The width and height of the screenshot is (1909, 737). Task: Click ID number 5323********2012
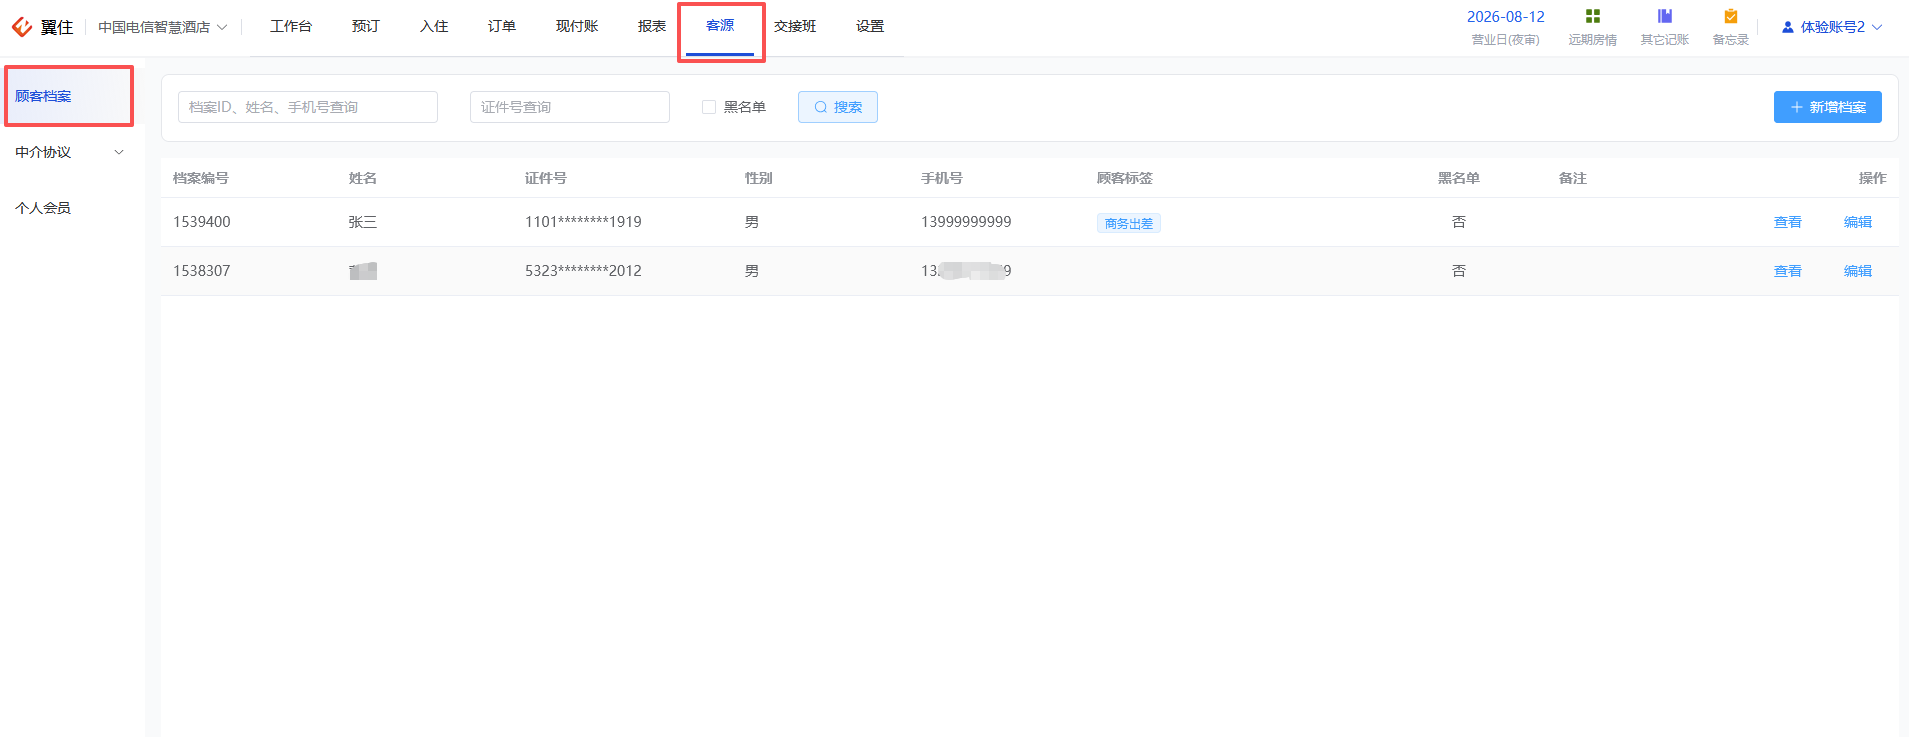pos(583,271)
